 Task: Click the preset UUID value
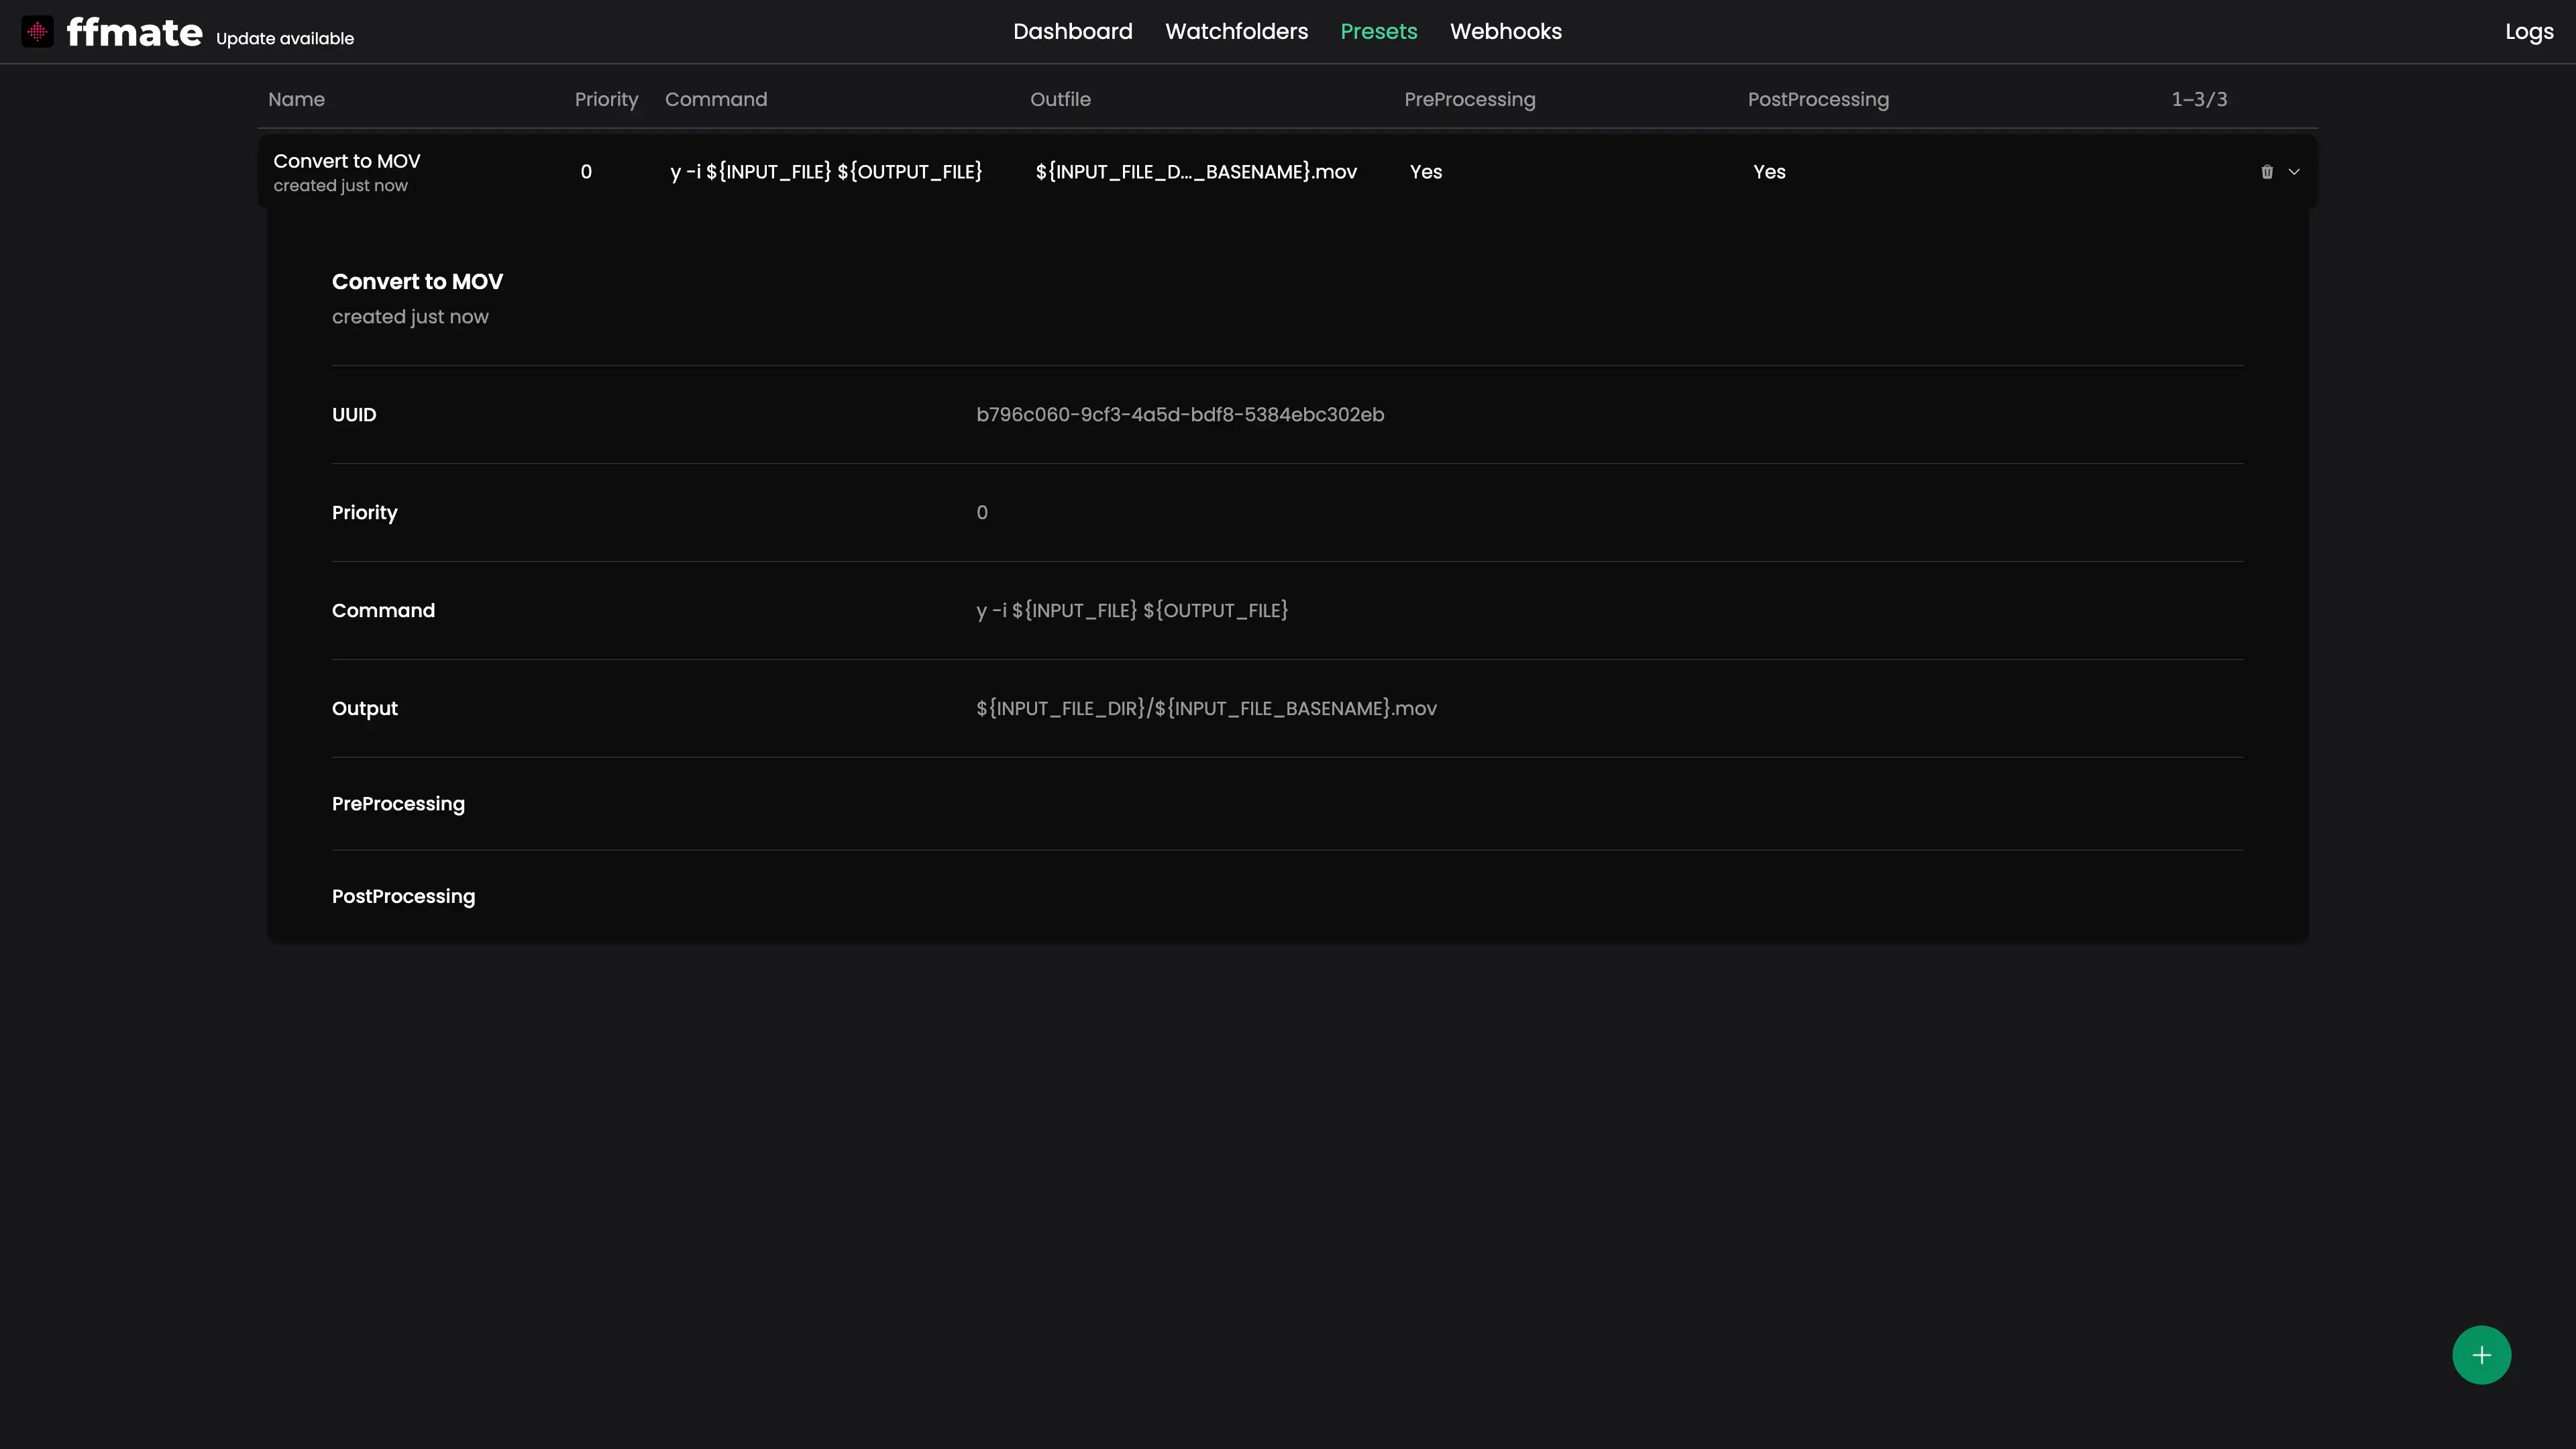coord(1180,415)
